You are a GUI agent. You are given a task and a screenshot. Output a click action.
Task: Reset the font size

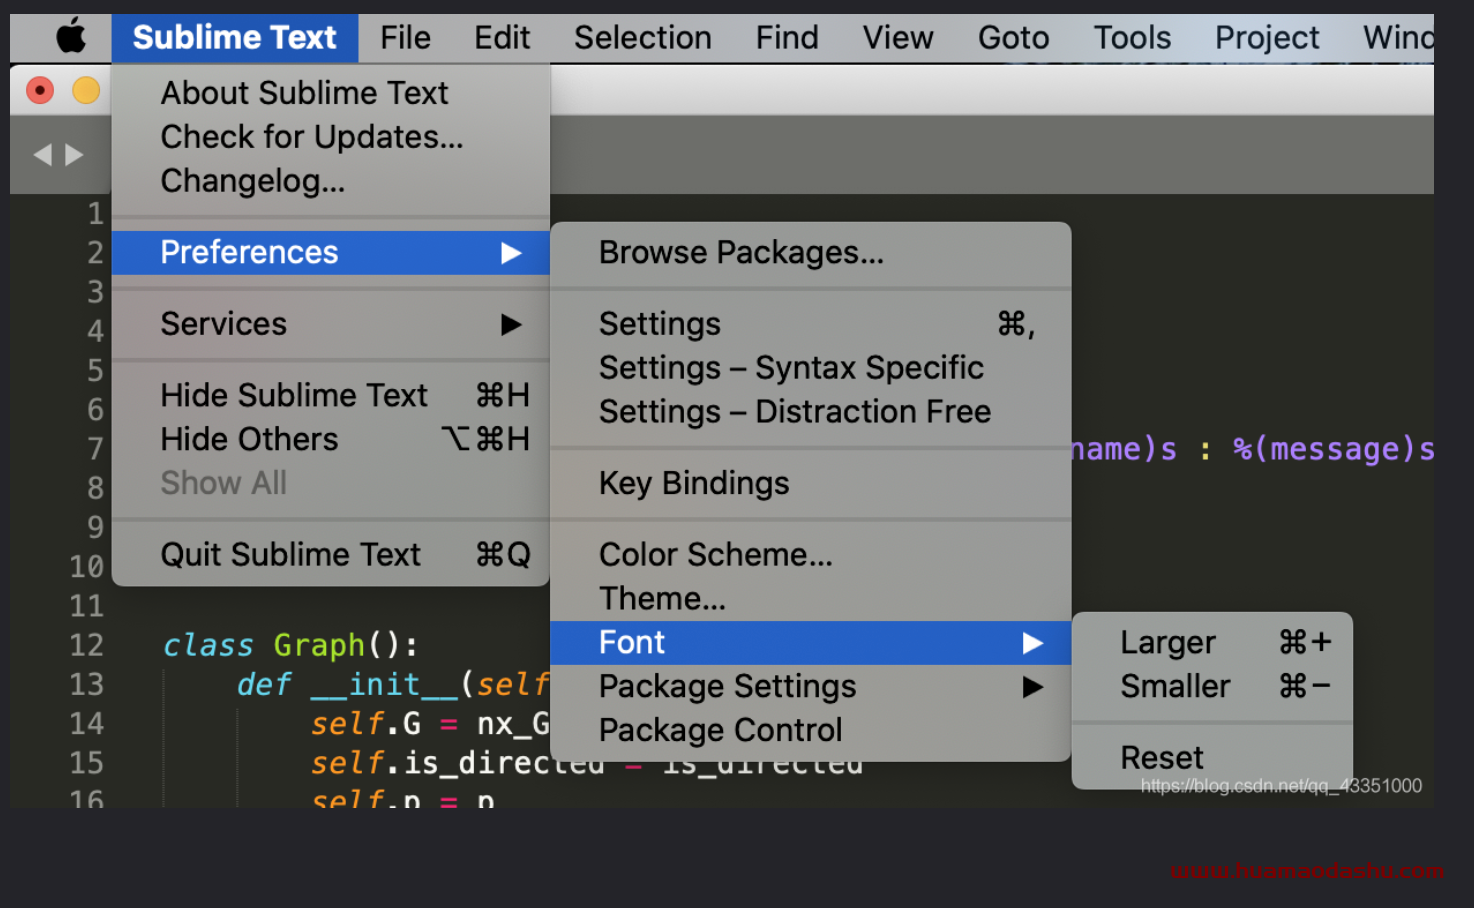point(1162,758)
